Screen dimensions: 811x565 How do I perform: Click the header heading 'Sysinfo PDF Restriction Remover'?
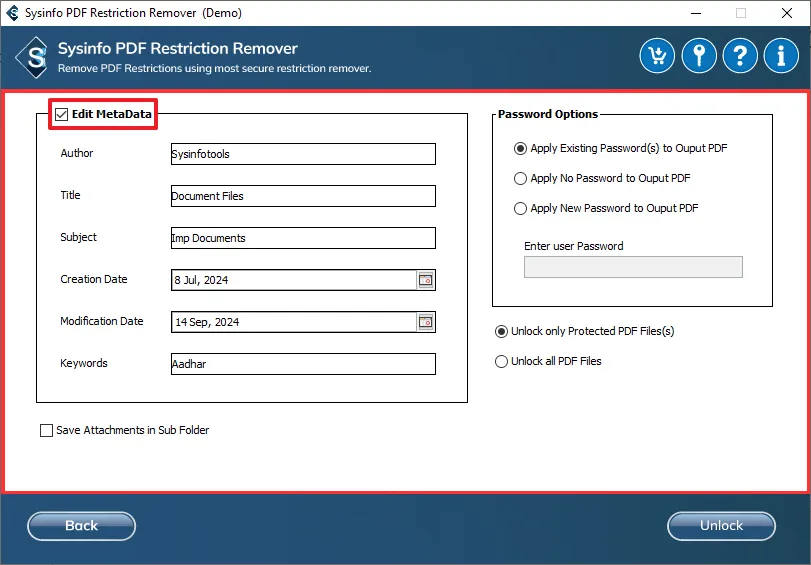tap(177, 49)
